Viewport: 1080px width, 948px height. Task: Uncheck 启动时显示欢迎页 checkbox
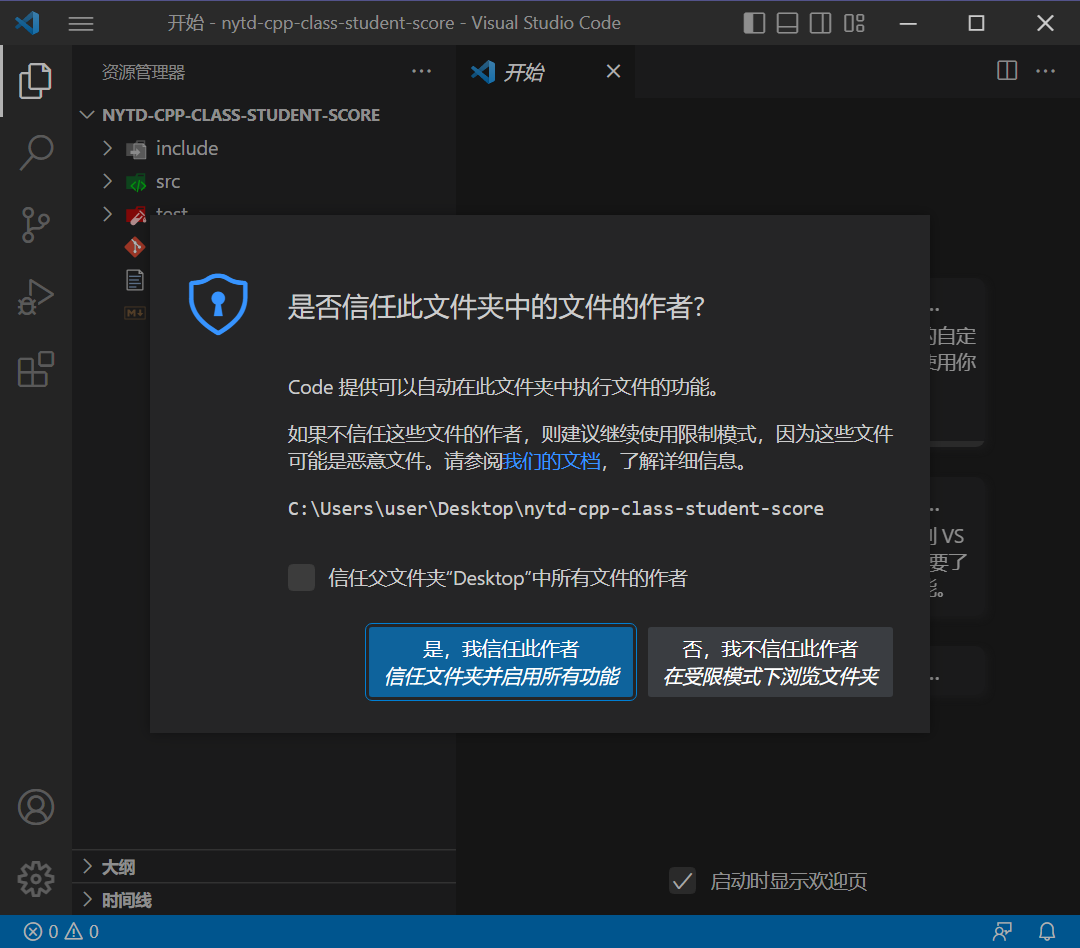point(682,881)
